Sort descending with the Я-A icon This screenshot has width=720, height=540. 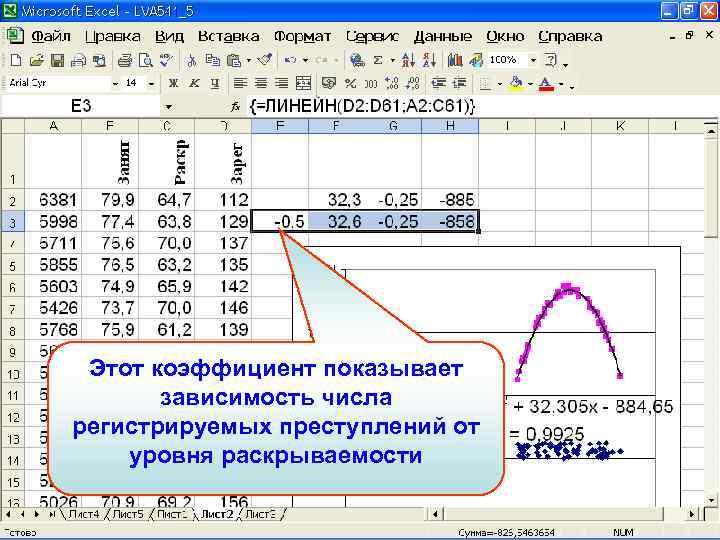[429, 60]
